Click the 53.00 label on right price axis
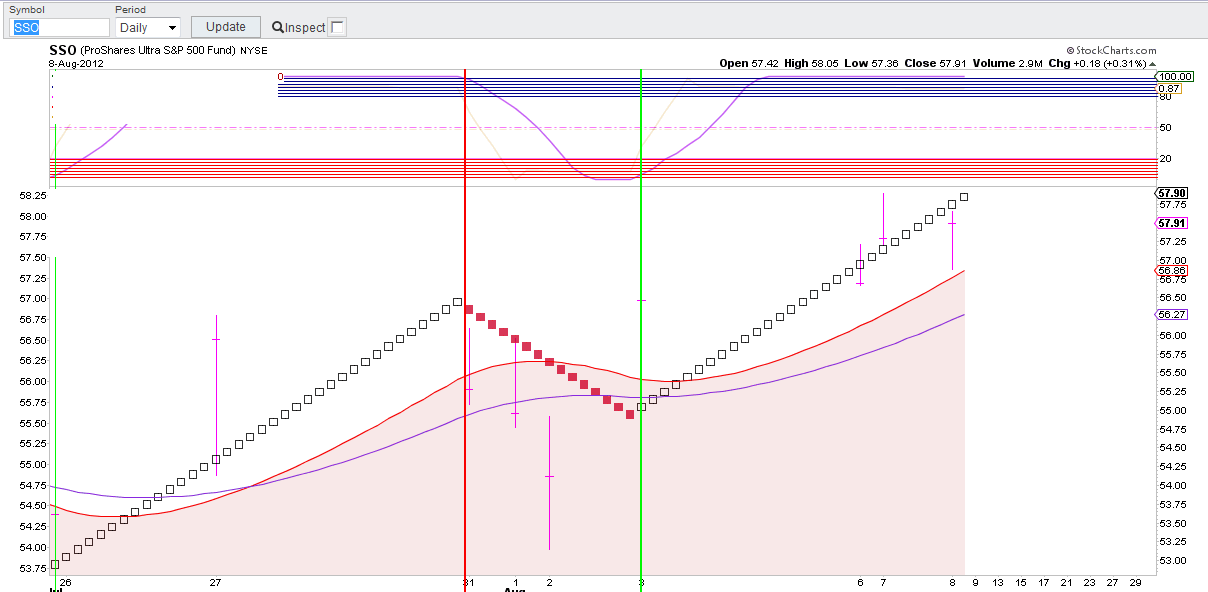 click(x=1172, y=561)
